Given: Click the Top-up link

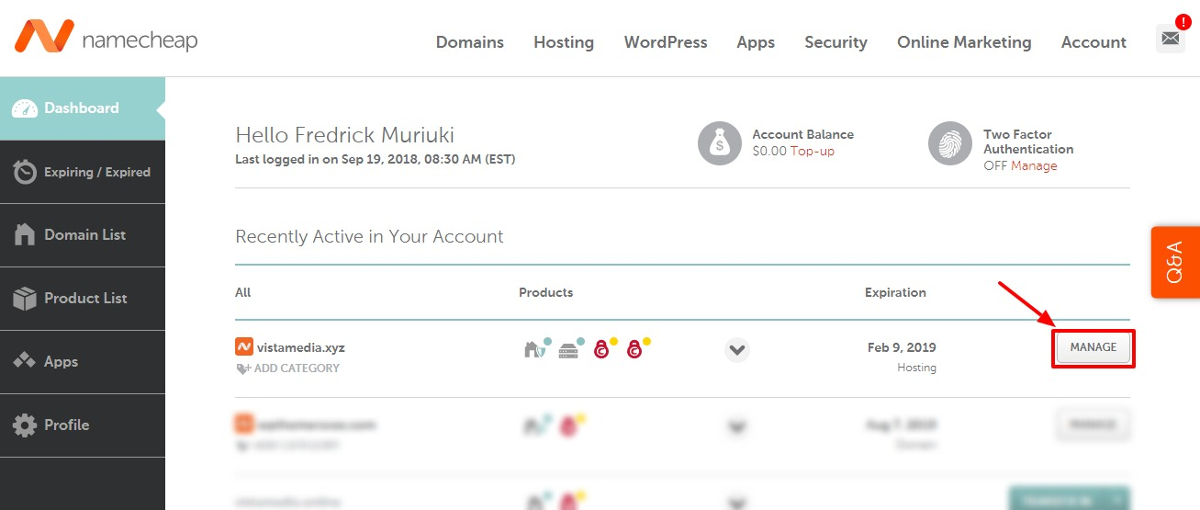Looking at the screenshot, I should click(x=812, y=151).
